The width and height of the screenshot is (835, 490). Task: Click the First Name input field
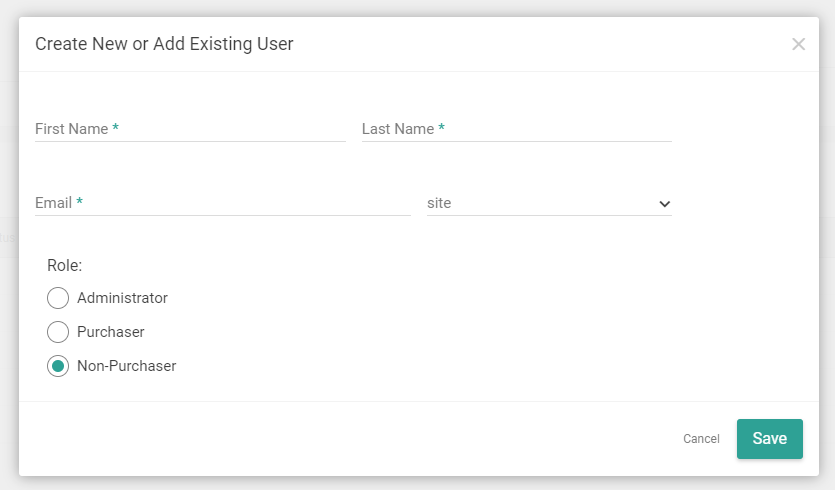[190, 129]
